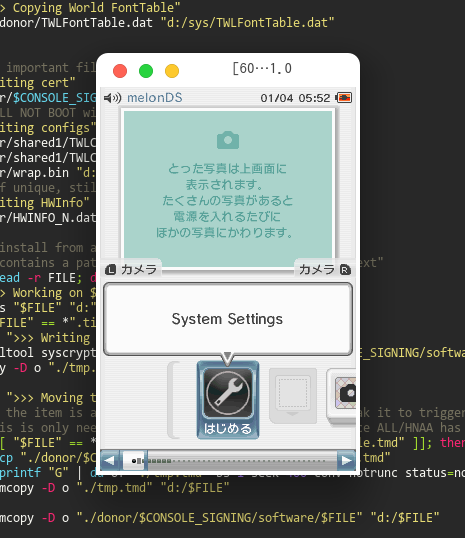The image size is (465, 538).
Task: Click the green window button
Action: [x=146, y=71]
